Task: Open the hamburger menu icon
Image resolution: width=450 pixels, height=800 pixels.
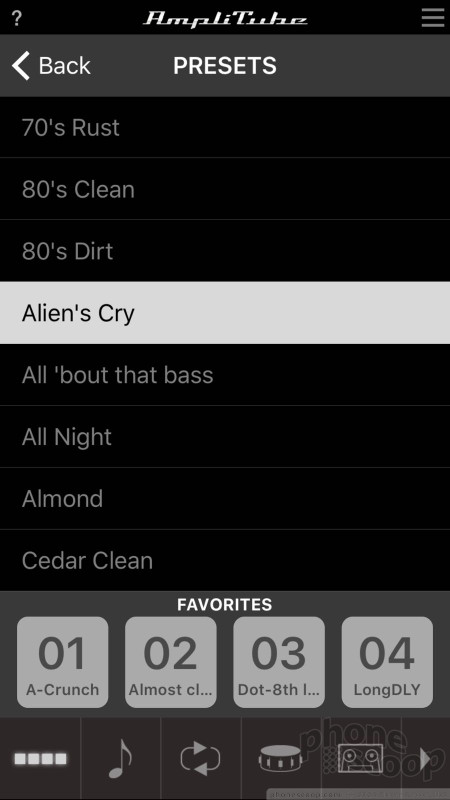Action: click(433, 17)
